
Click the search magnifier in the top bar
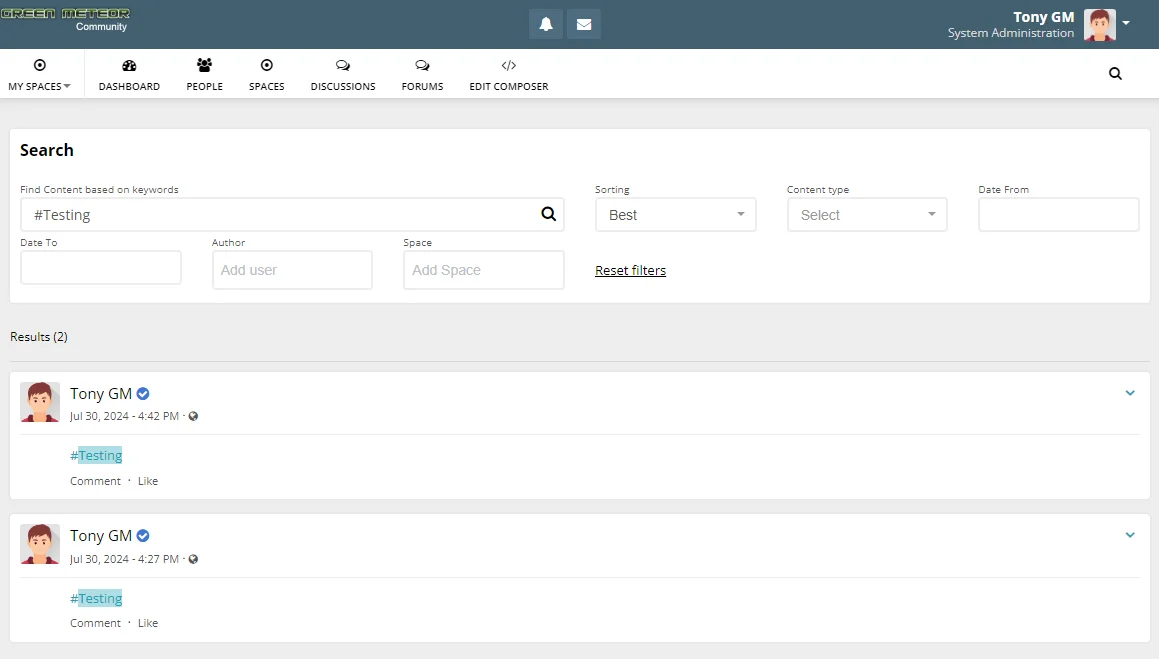(1114, 73)
